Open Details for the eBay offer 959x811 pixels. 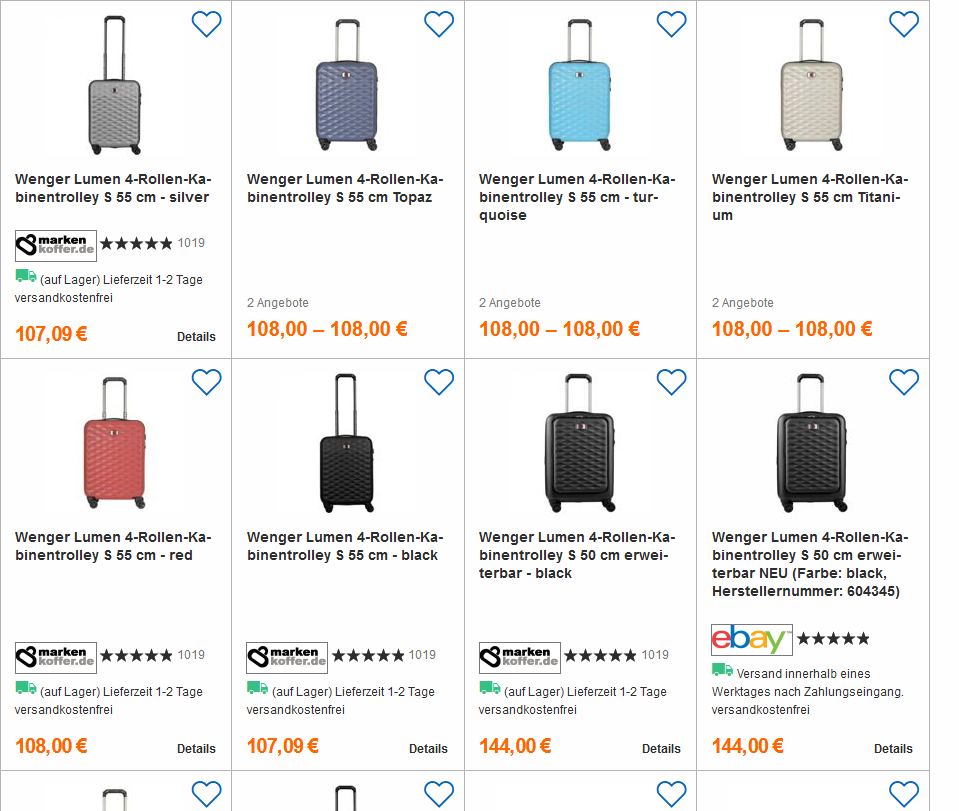tap(893, 749)
